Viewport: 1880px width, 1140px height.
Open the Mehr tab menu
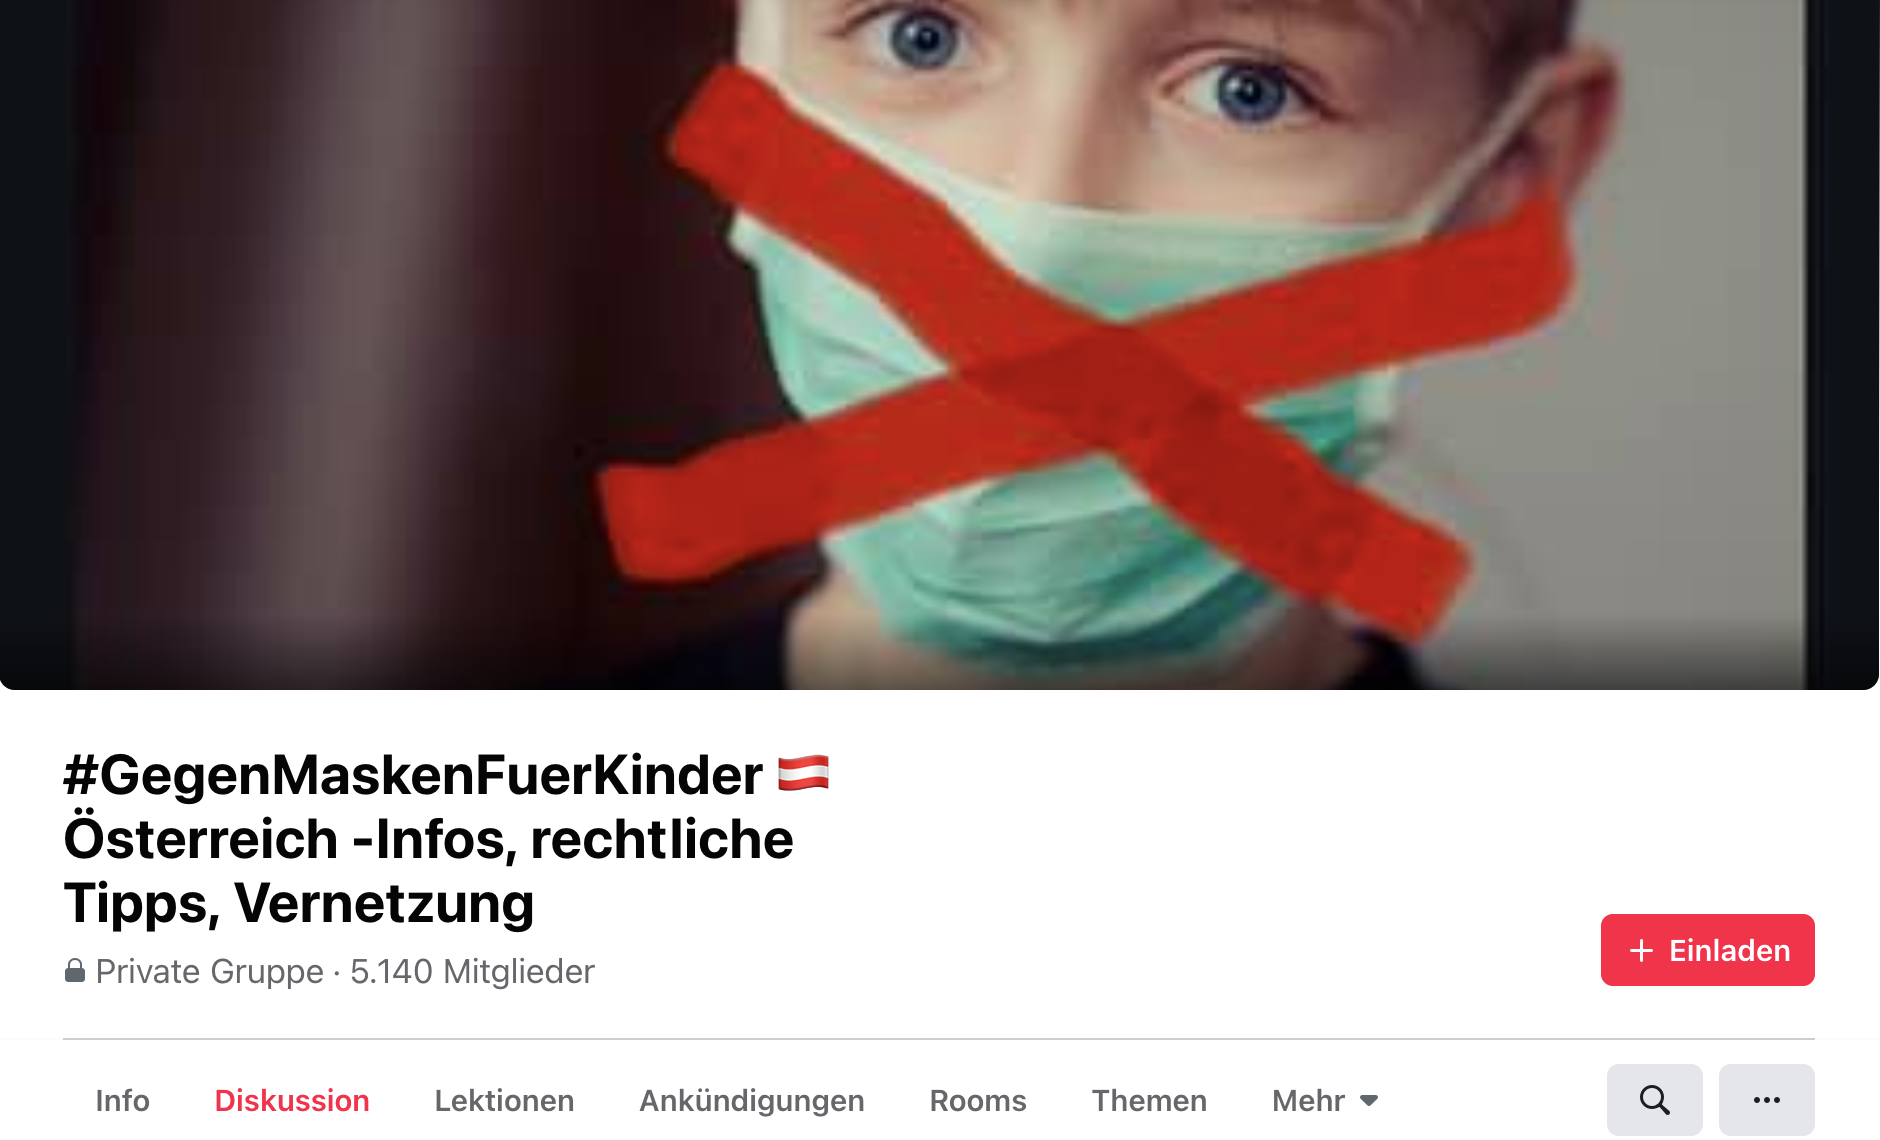(1325, 1100)
